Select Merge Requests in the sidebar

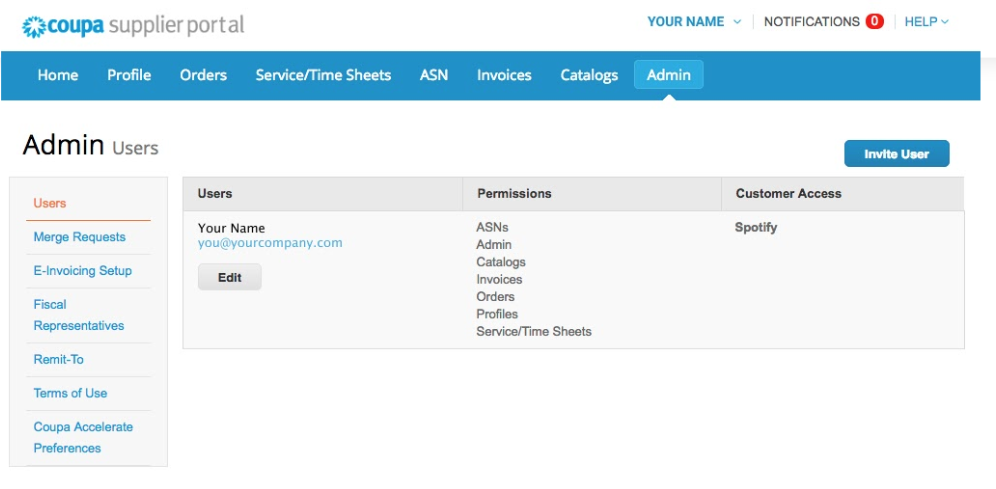[x=80, y=237]
